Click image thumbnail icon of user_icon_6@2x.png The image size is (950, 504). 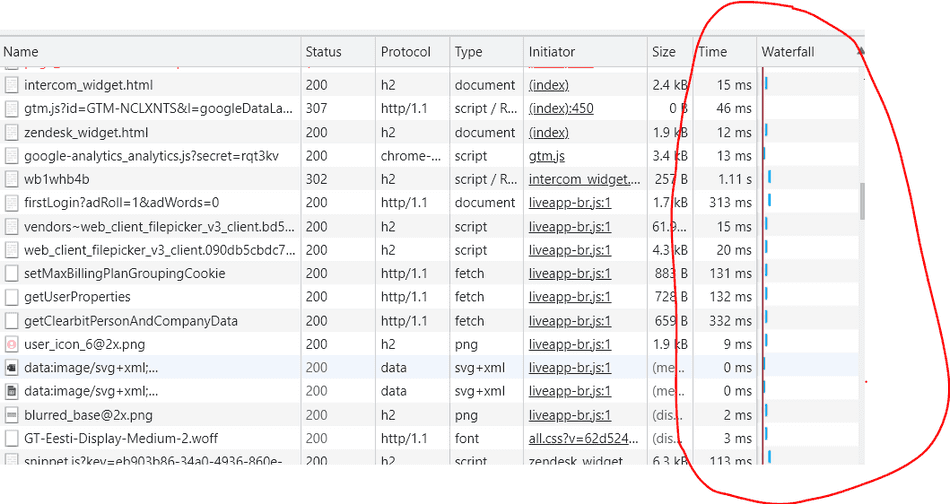point(12,345)
